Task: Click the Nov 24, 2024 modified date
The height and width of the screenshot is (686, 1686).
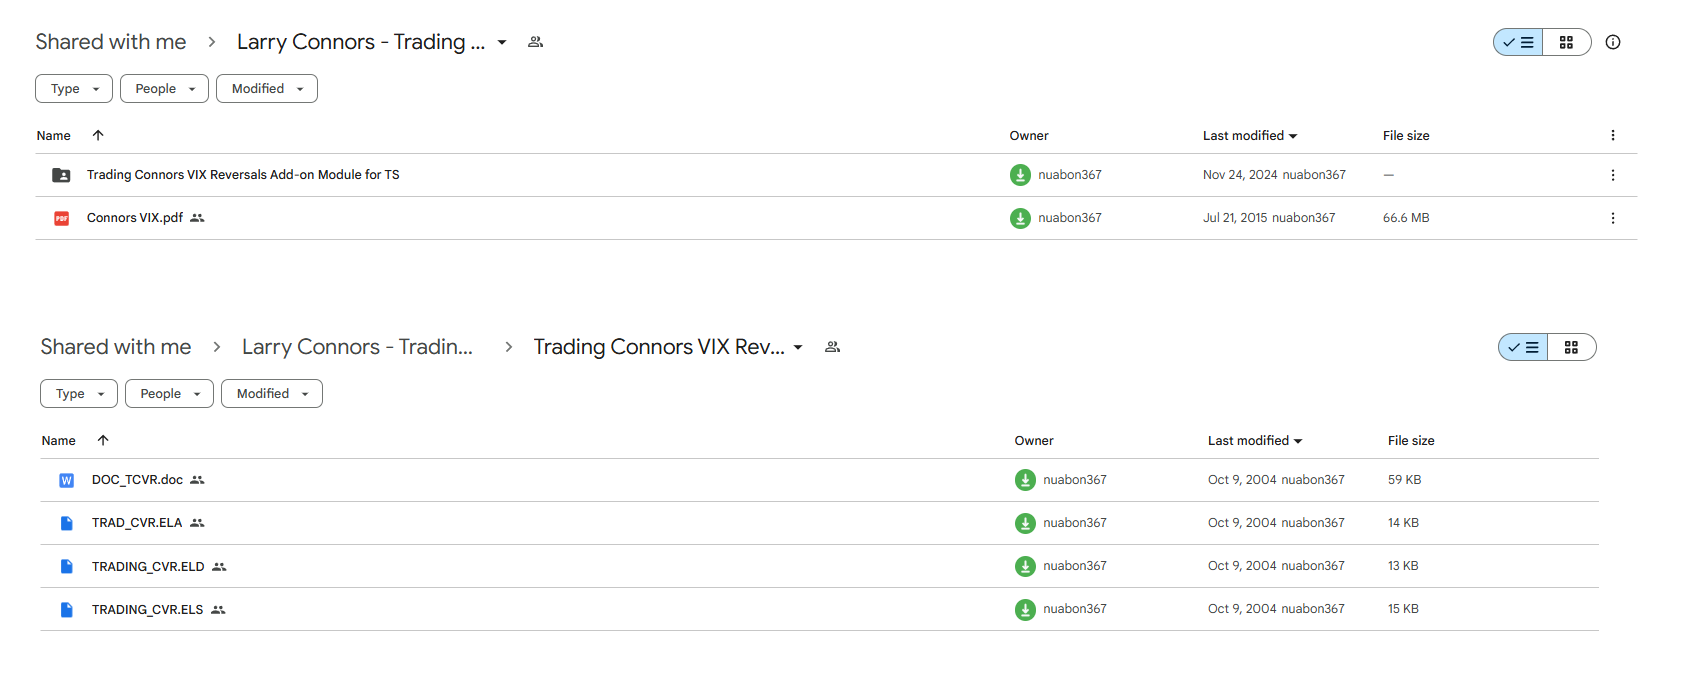Action: point(1240,175)
